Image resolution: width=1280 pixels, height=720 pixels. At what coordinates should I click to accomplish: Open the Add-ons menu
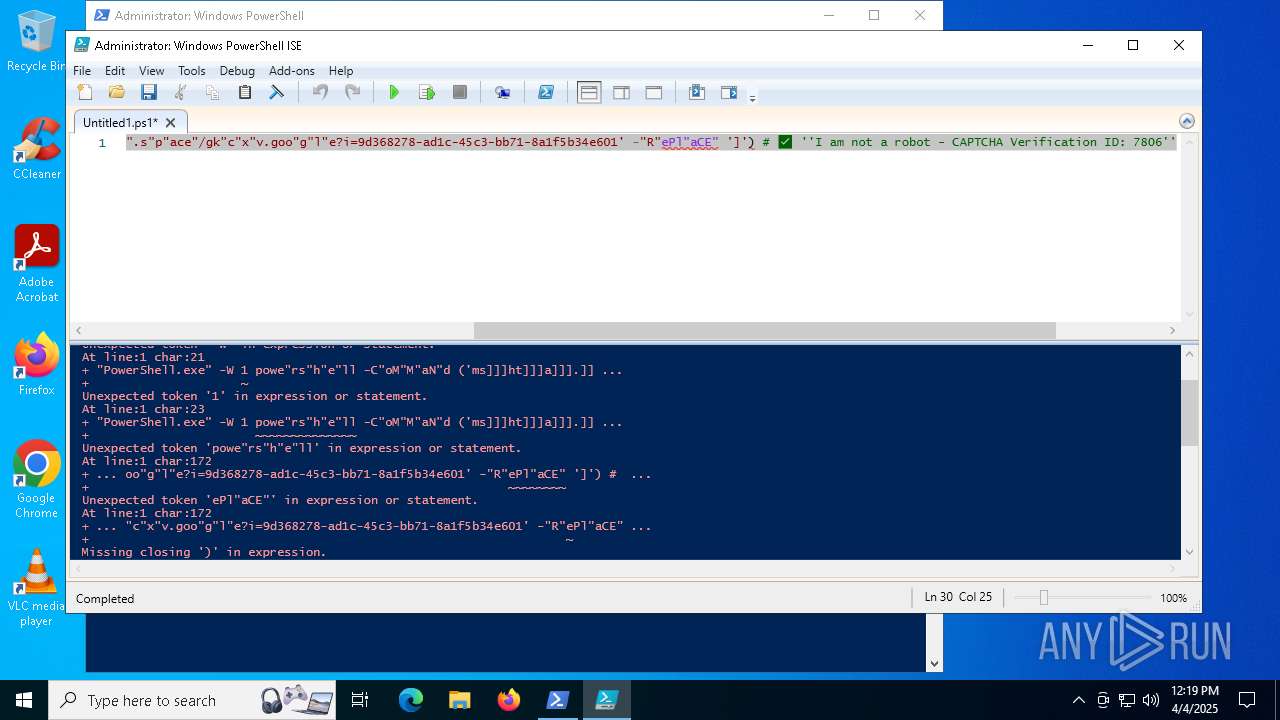pyautogui.click(x=292, y=70)
